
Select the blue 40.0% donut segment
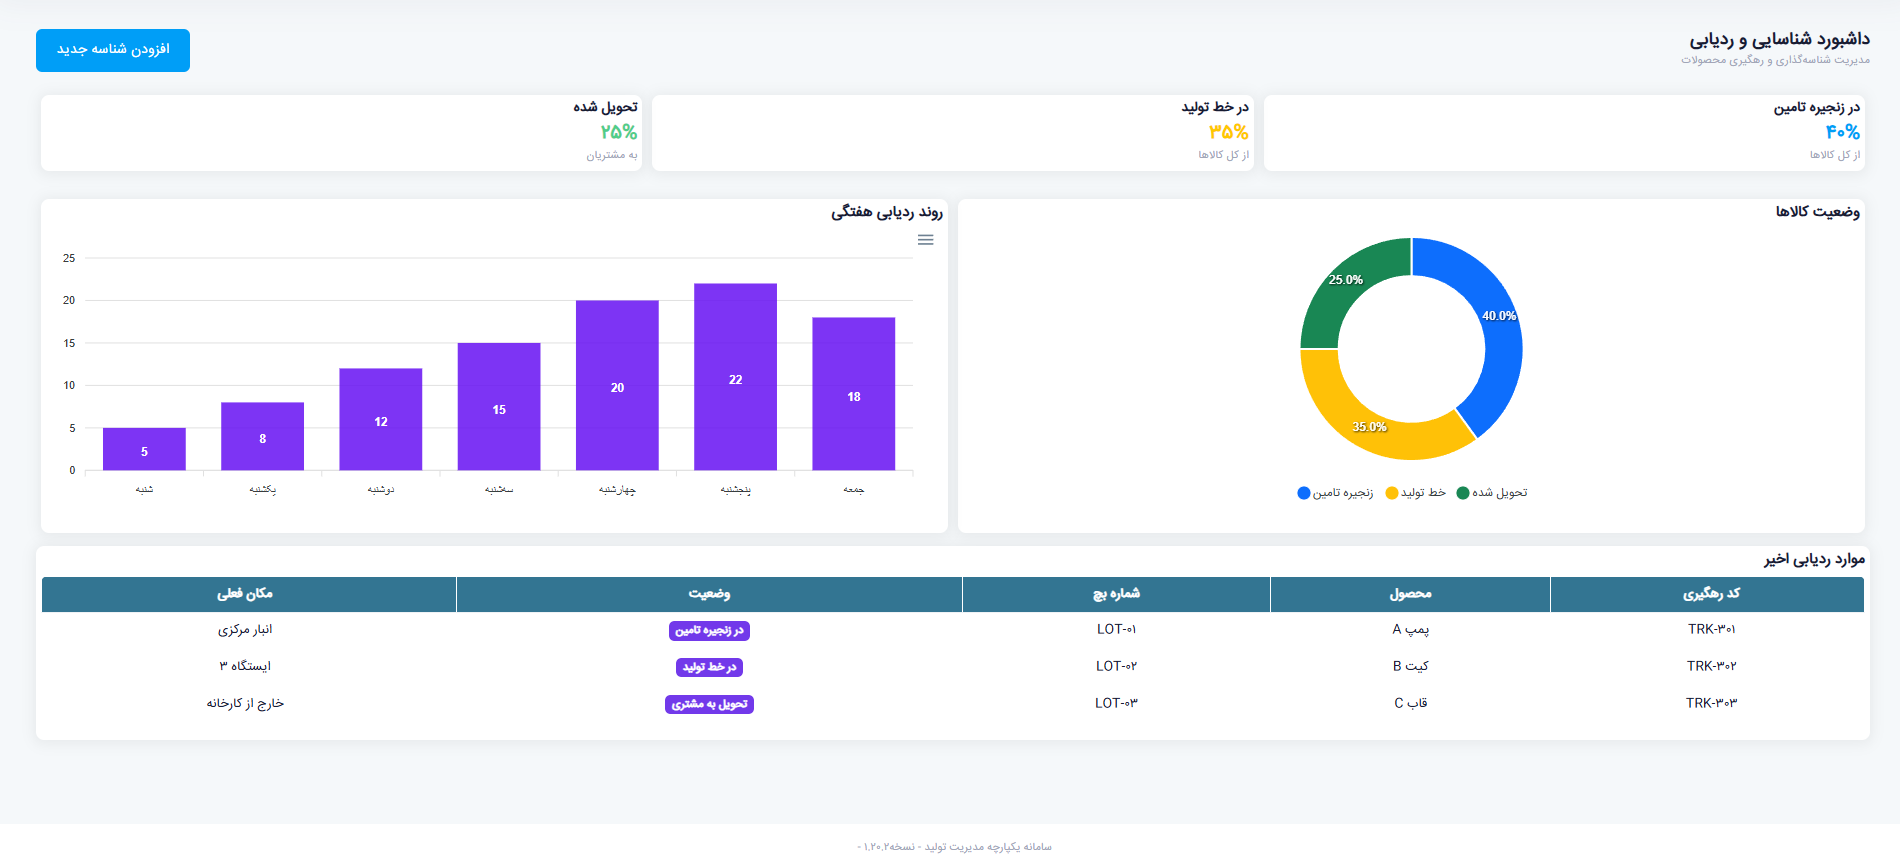1496,330
